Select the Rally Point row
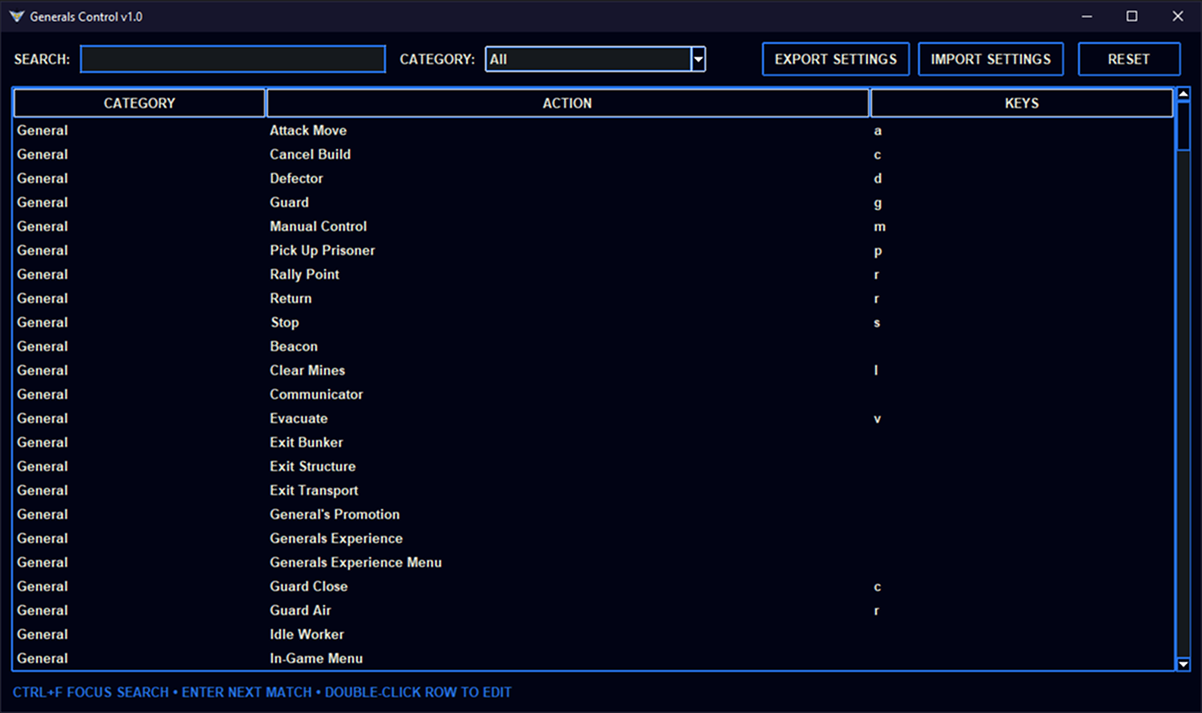Viewport: 1202px width, 713px height. coord(593,274)
